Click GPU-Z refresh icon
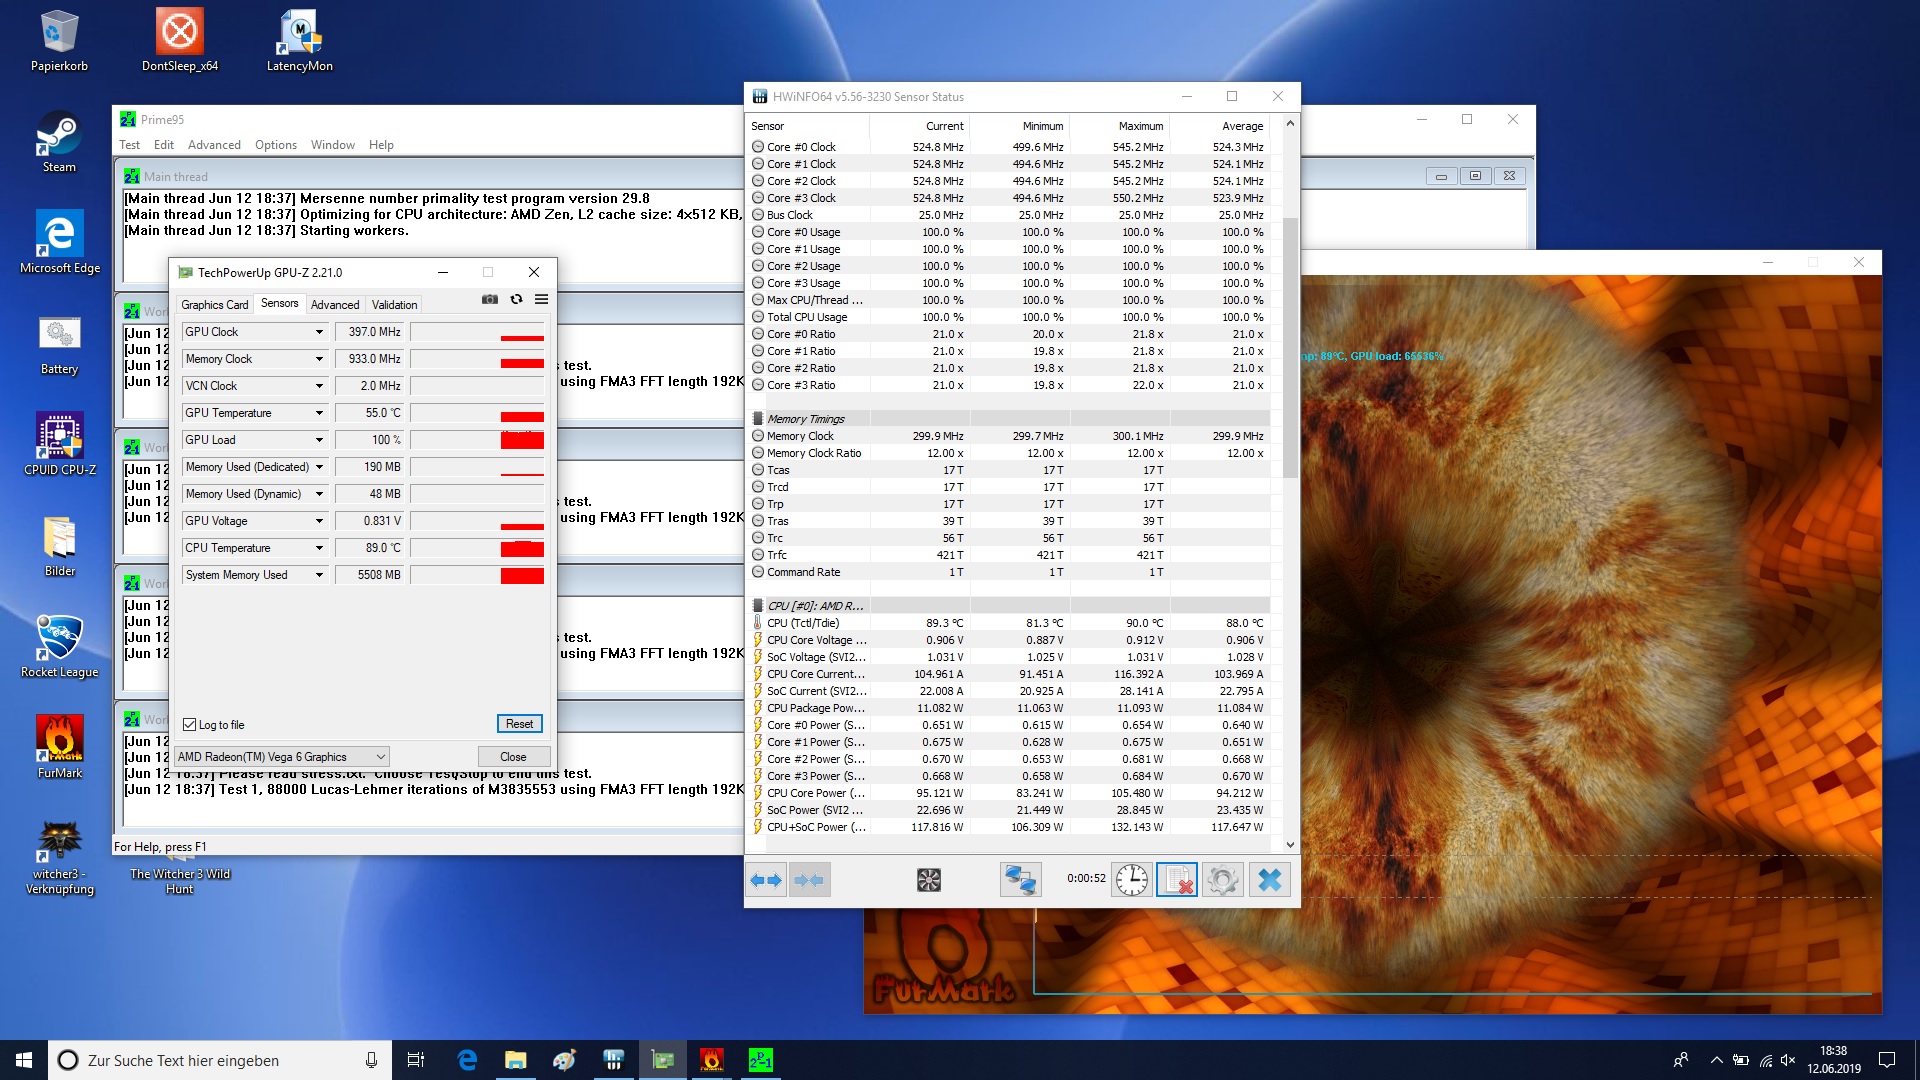 (x=516, y=299)
